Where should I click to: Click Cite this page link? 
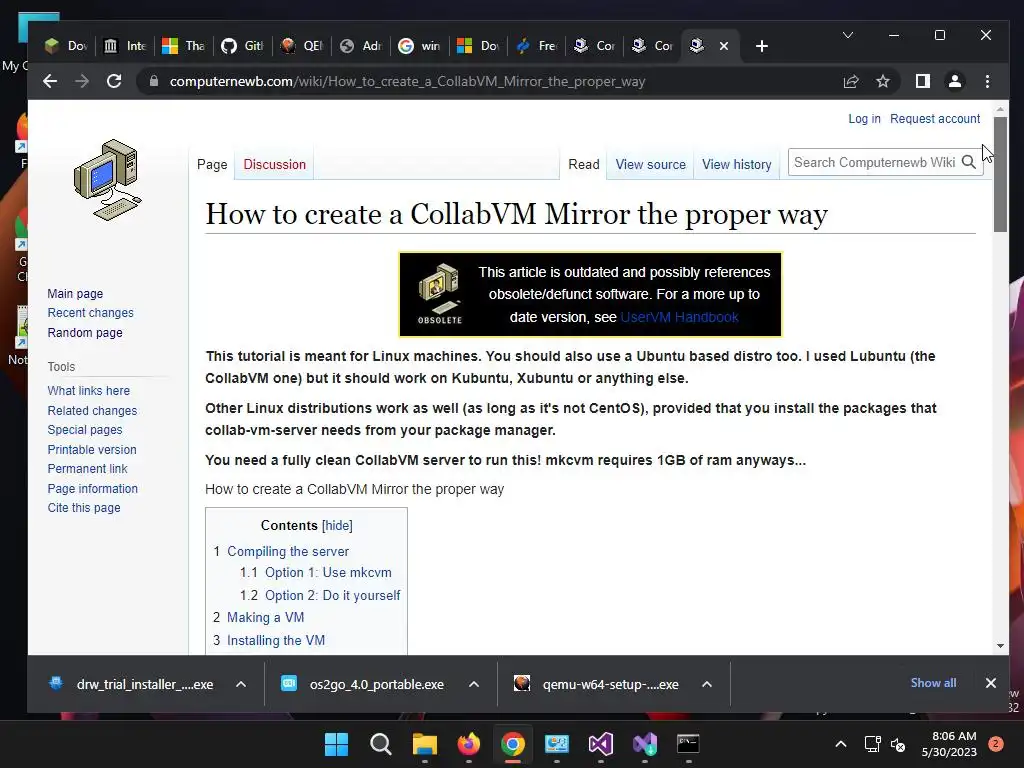click(x=84, y=508)
